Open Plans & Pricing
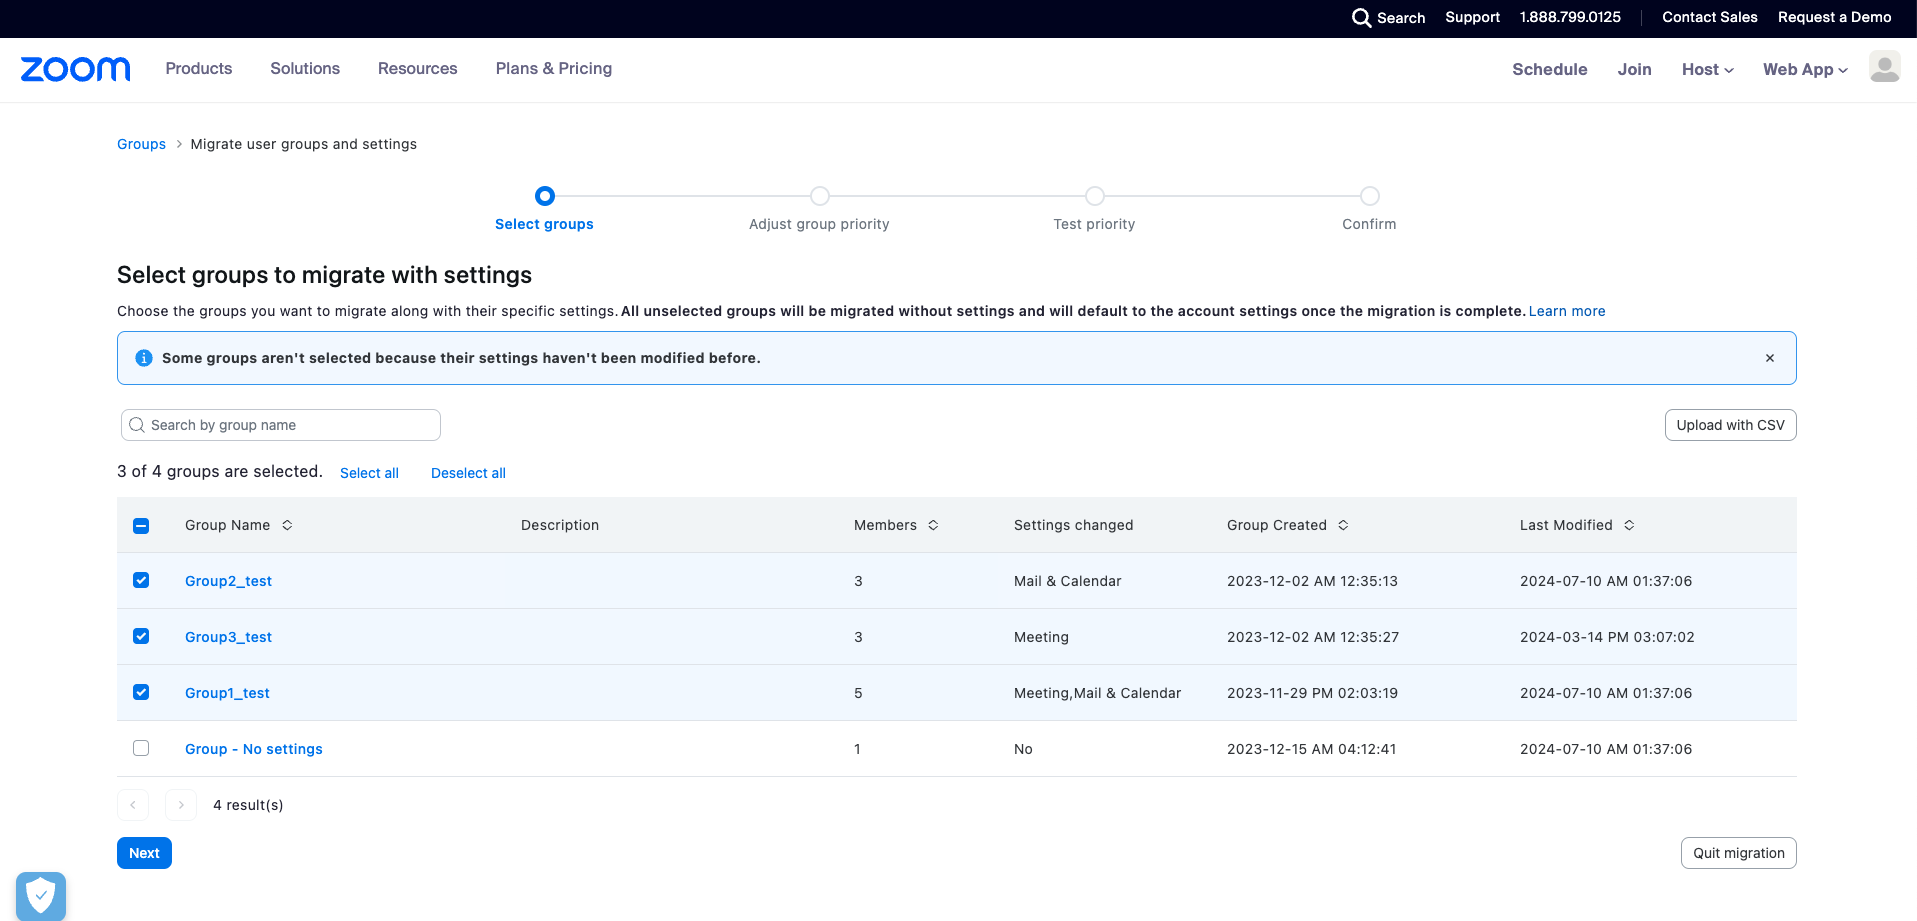 pyautogui.click(x=554, y=68)
